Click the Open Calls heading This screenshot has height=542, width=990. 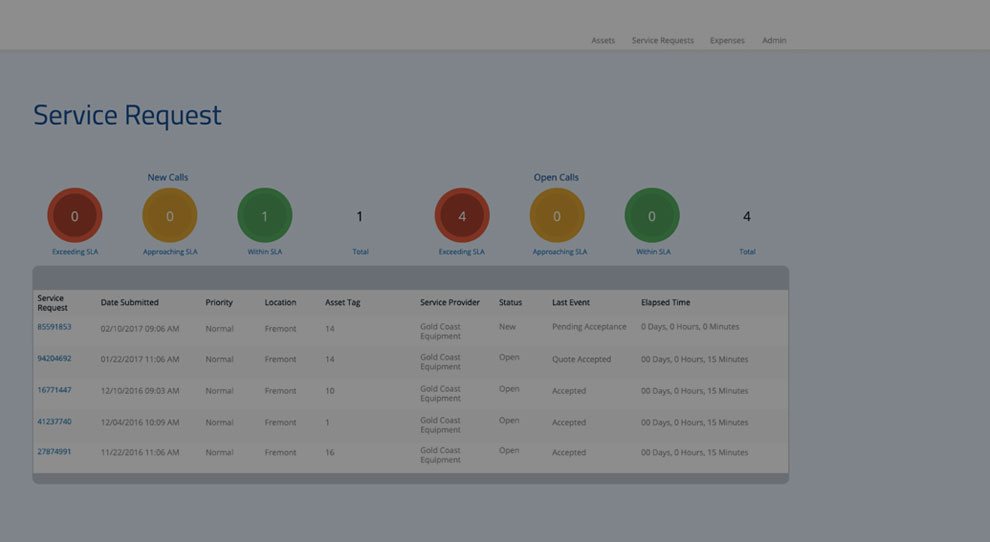(556, 178)
